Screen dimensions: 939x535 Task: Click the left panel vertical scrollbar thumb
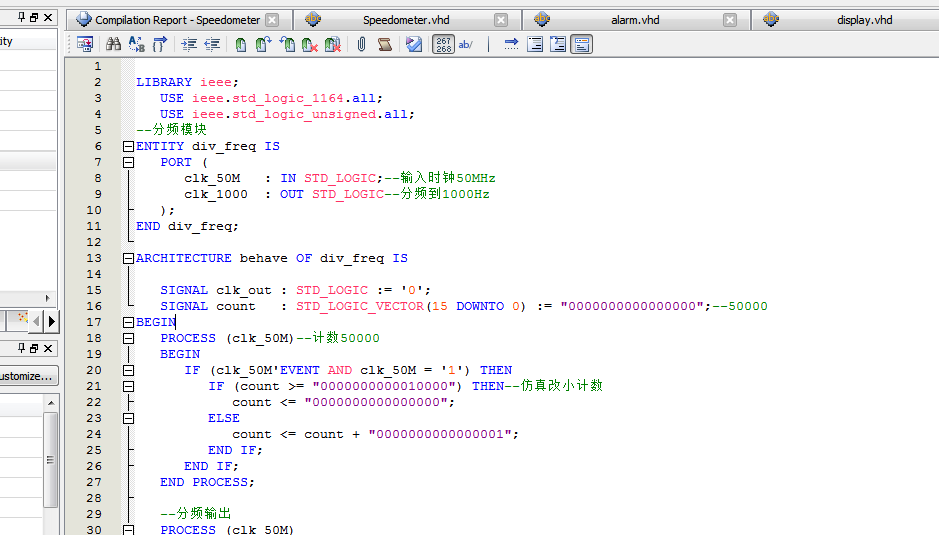(51, 460)
